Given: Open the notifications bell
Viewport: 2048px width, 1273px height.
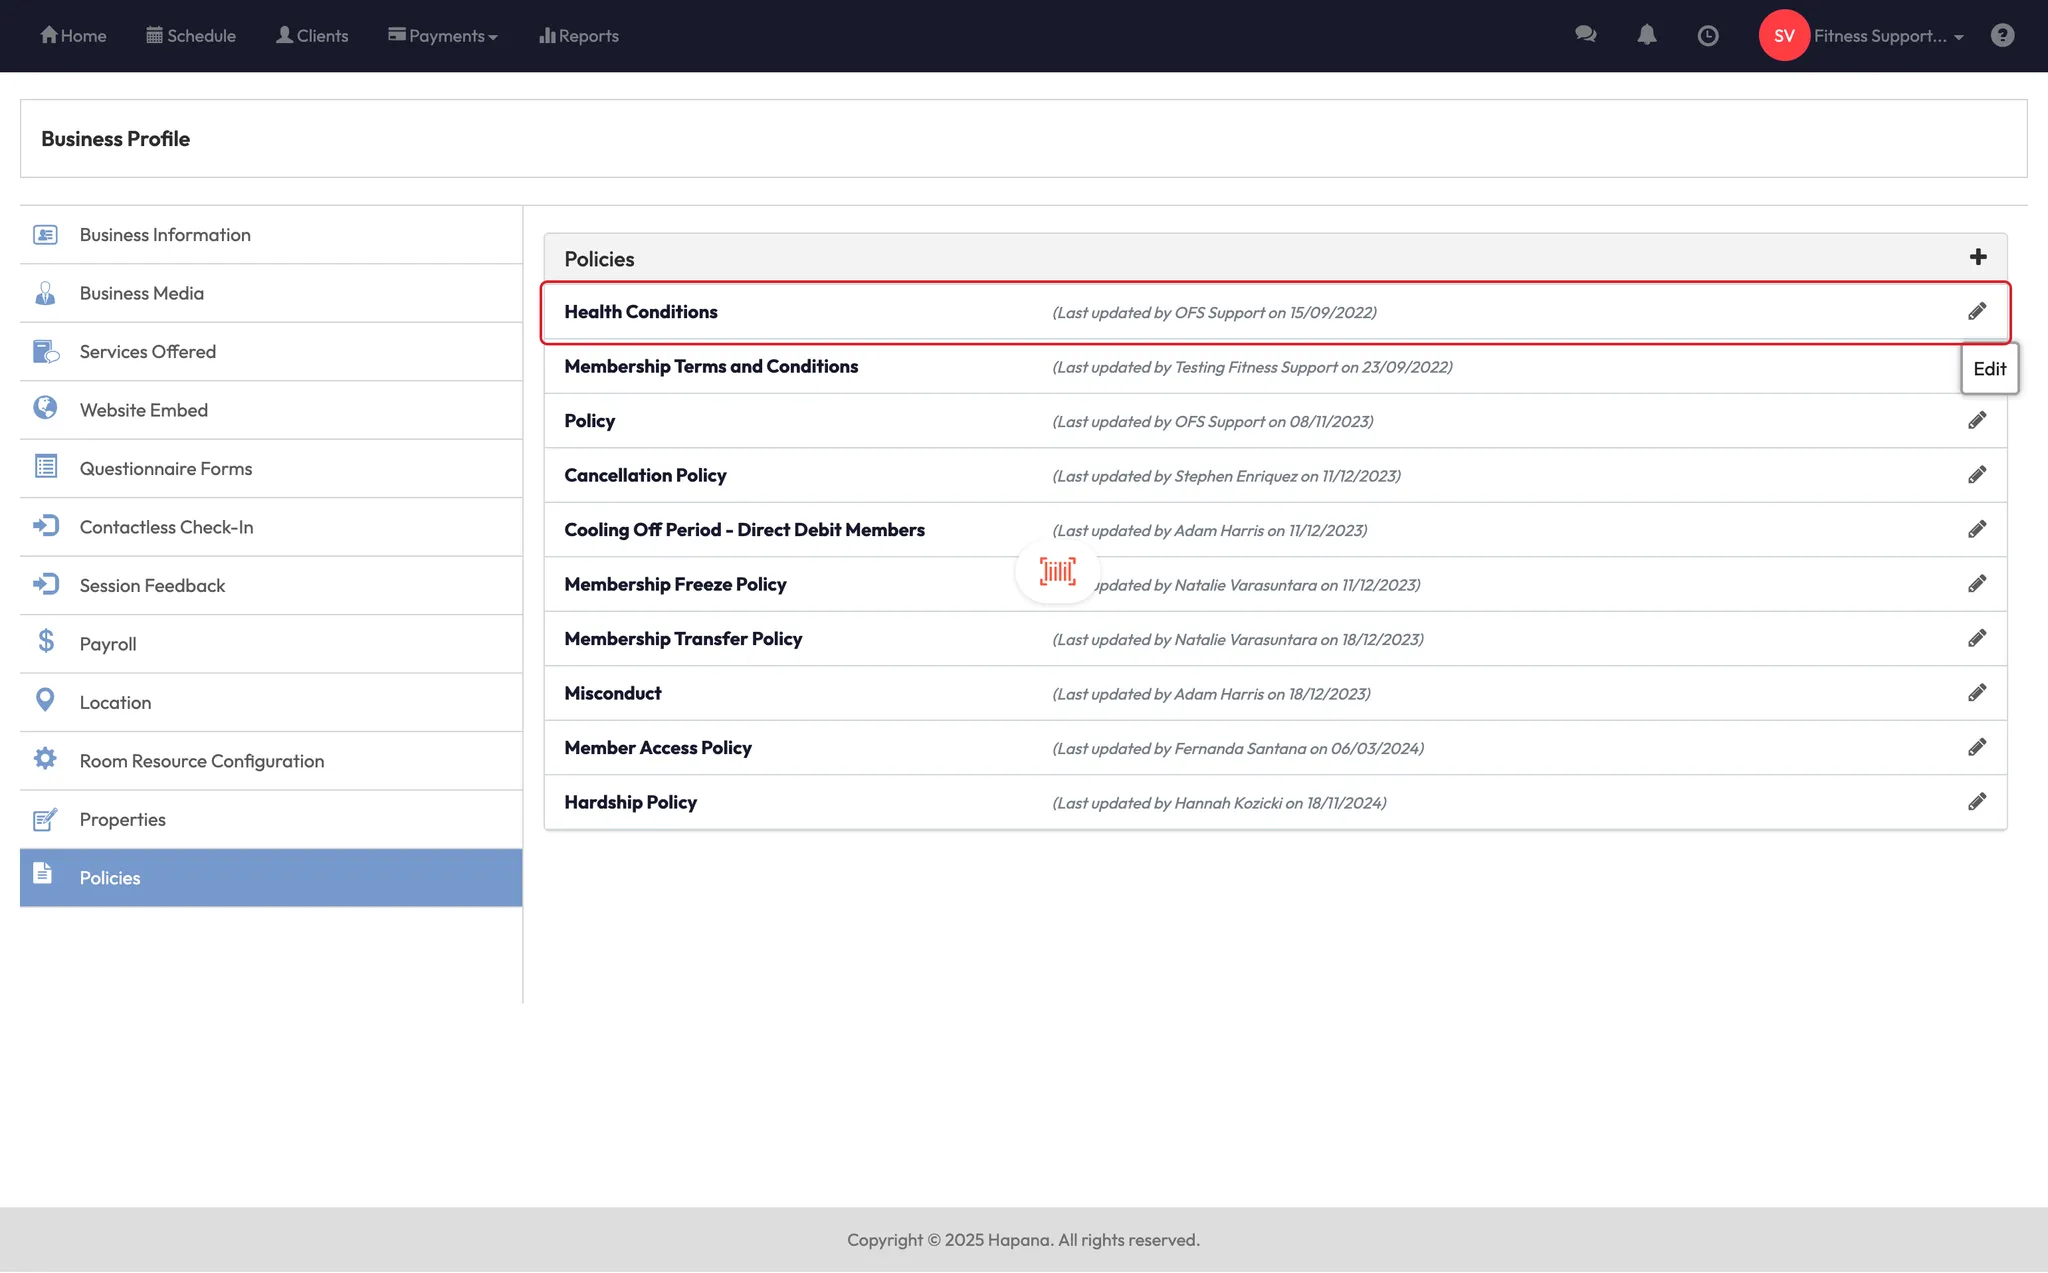Looking at the screenshot, I should pos(1646,35).
